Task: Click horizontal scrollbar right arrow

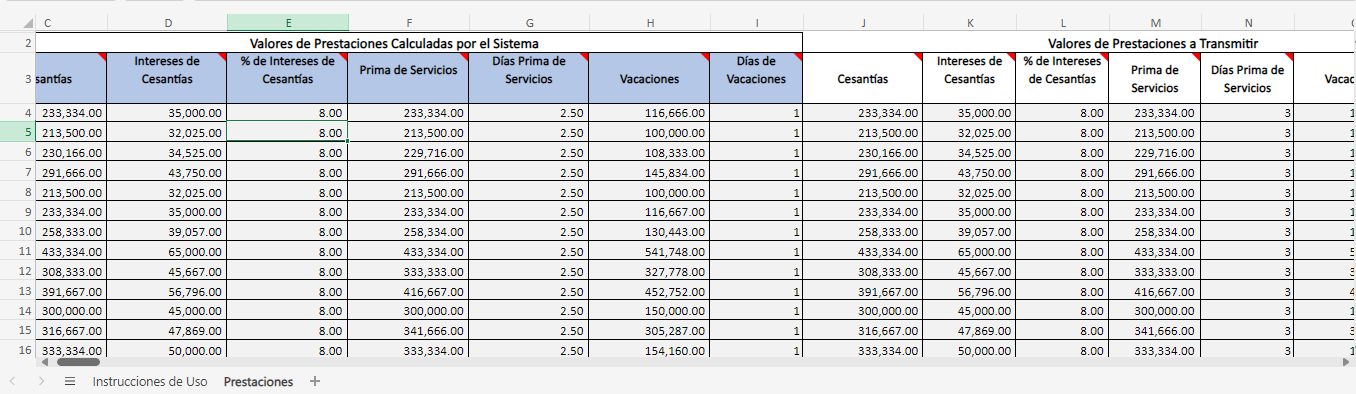Action: 1346,362
